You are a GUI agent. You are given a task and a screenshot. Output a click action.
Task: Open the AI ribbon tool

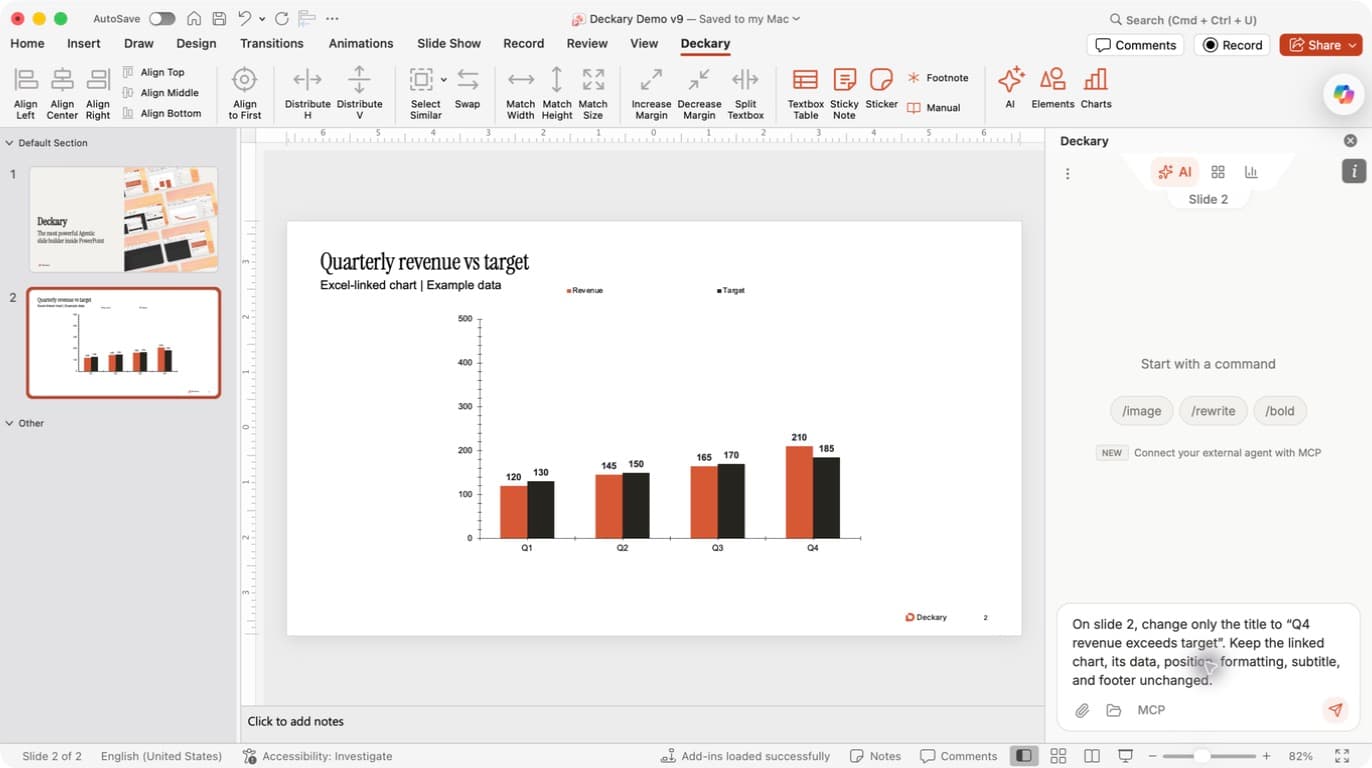tap(1011, 88)
